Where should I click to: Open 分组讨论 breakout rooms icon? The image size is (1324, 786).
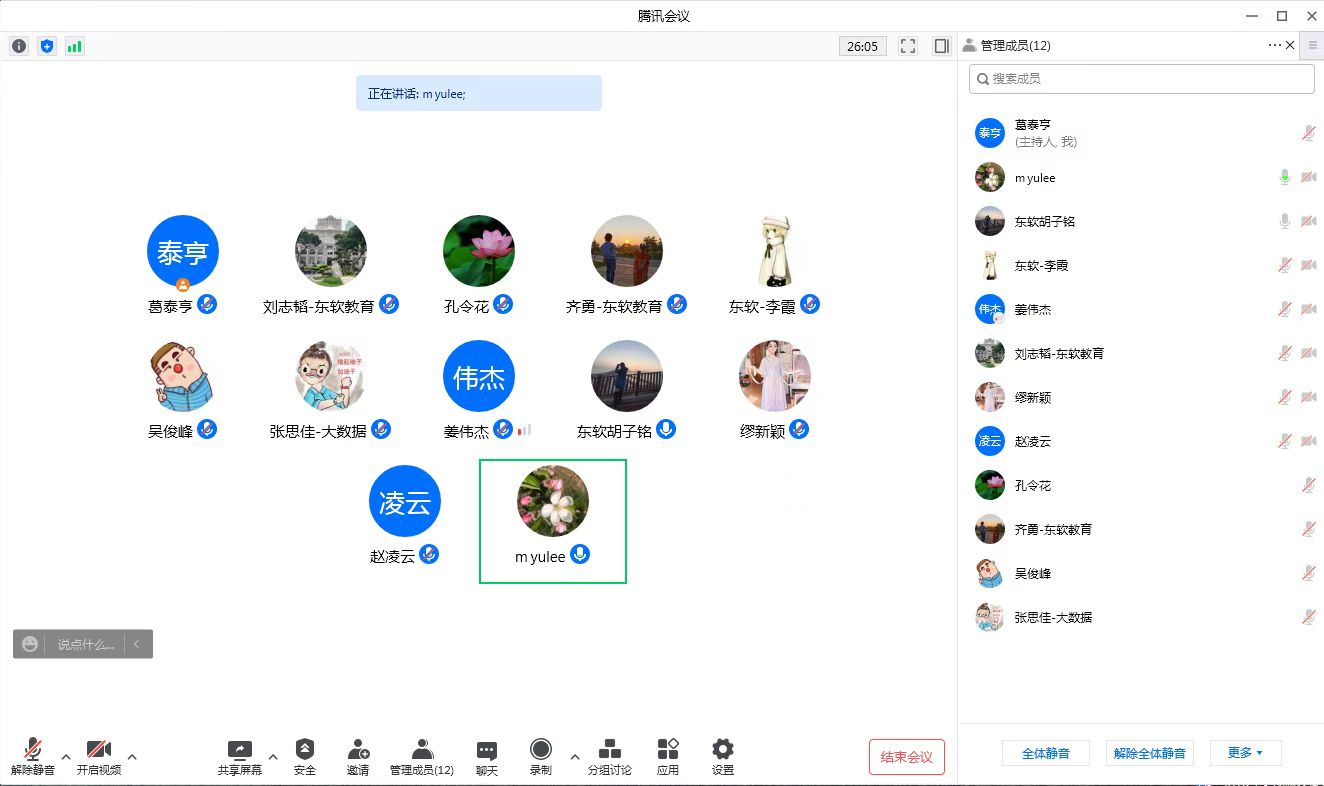point(609,750)
